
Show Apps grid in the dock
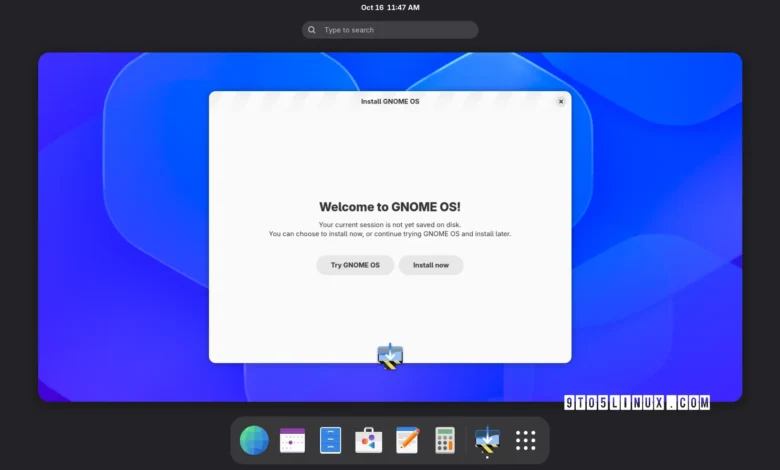click(525, 441)
